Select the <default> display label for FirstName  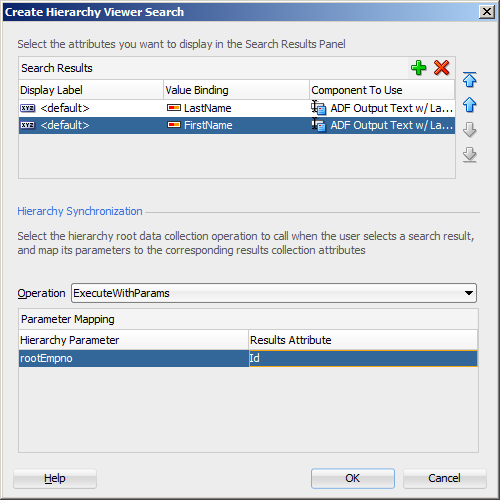65,125
